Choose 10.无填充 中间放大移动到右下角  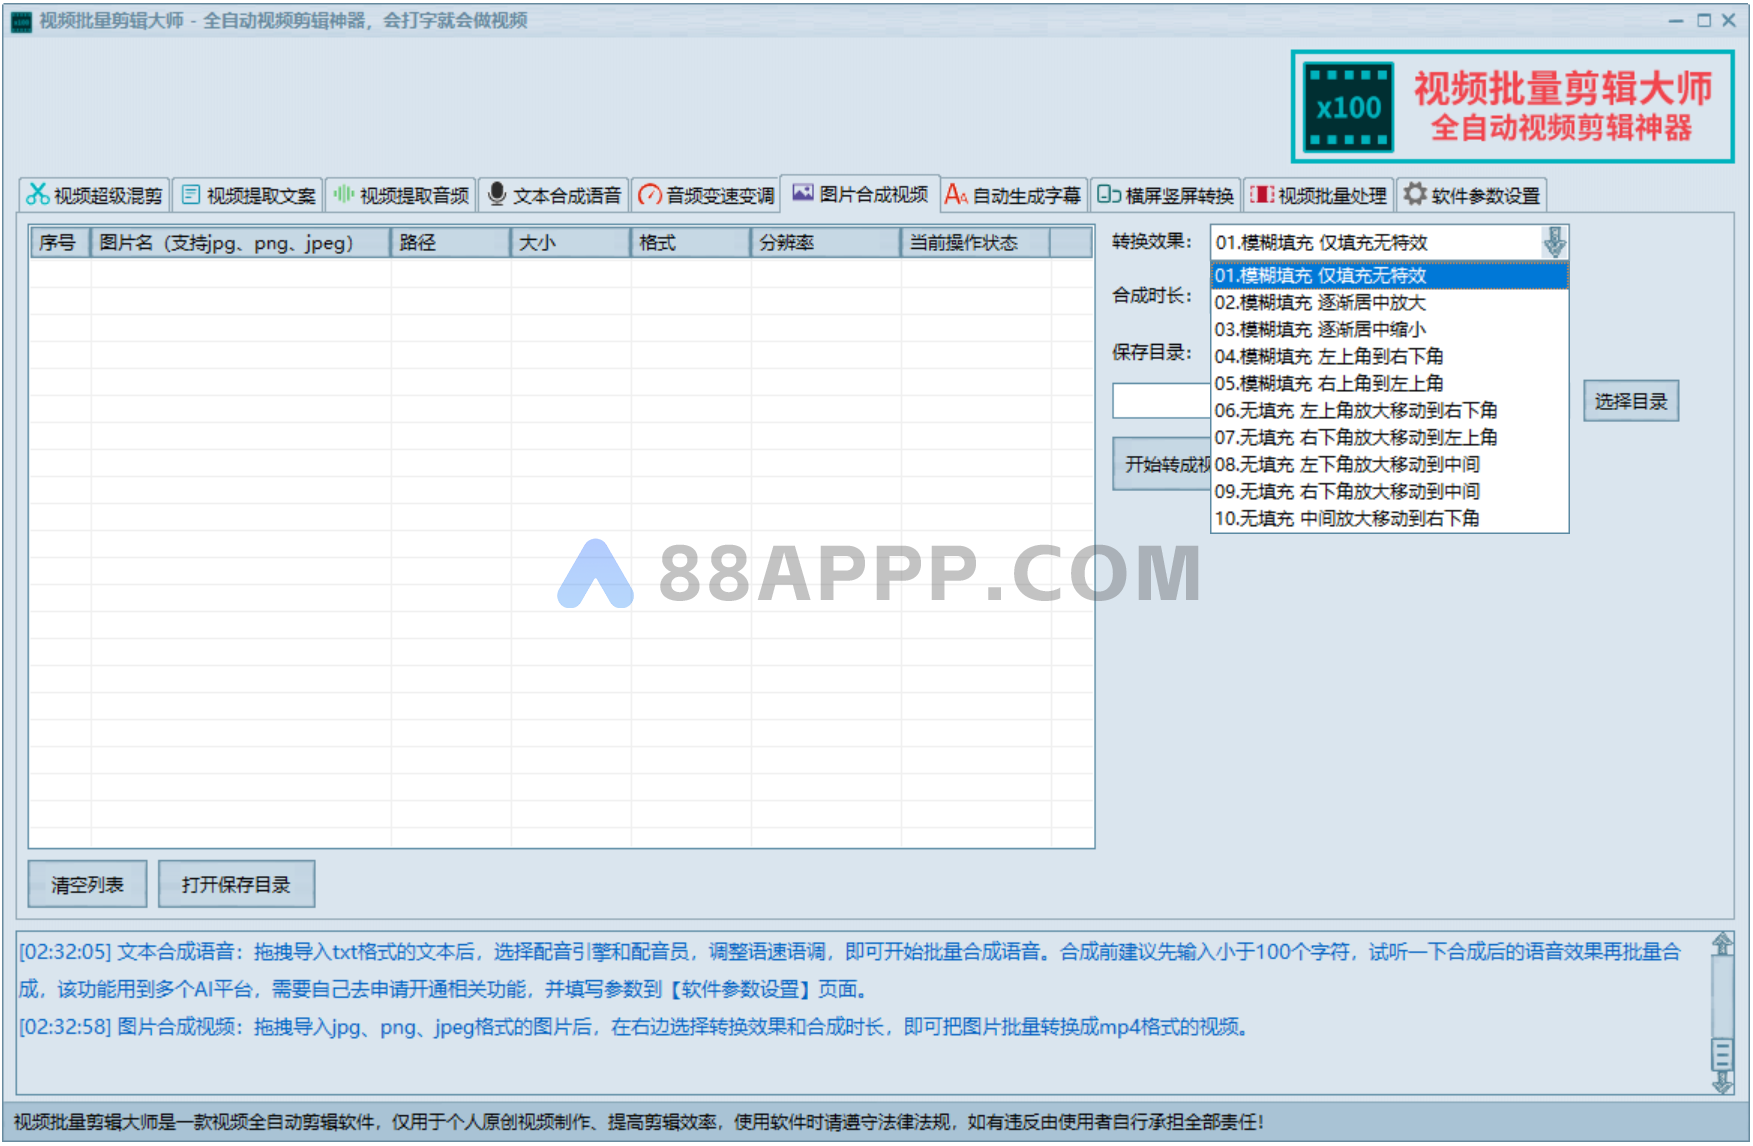(1389, 518)
